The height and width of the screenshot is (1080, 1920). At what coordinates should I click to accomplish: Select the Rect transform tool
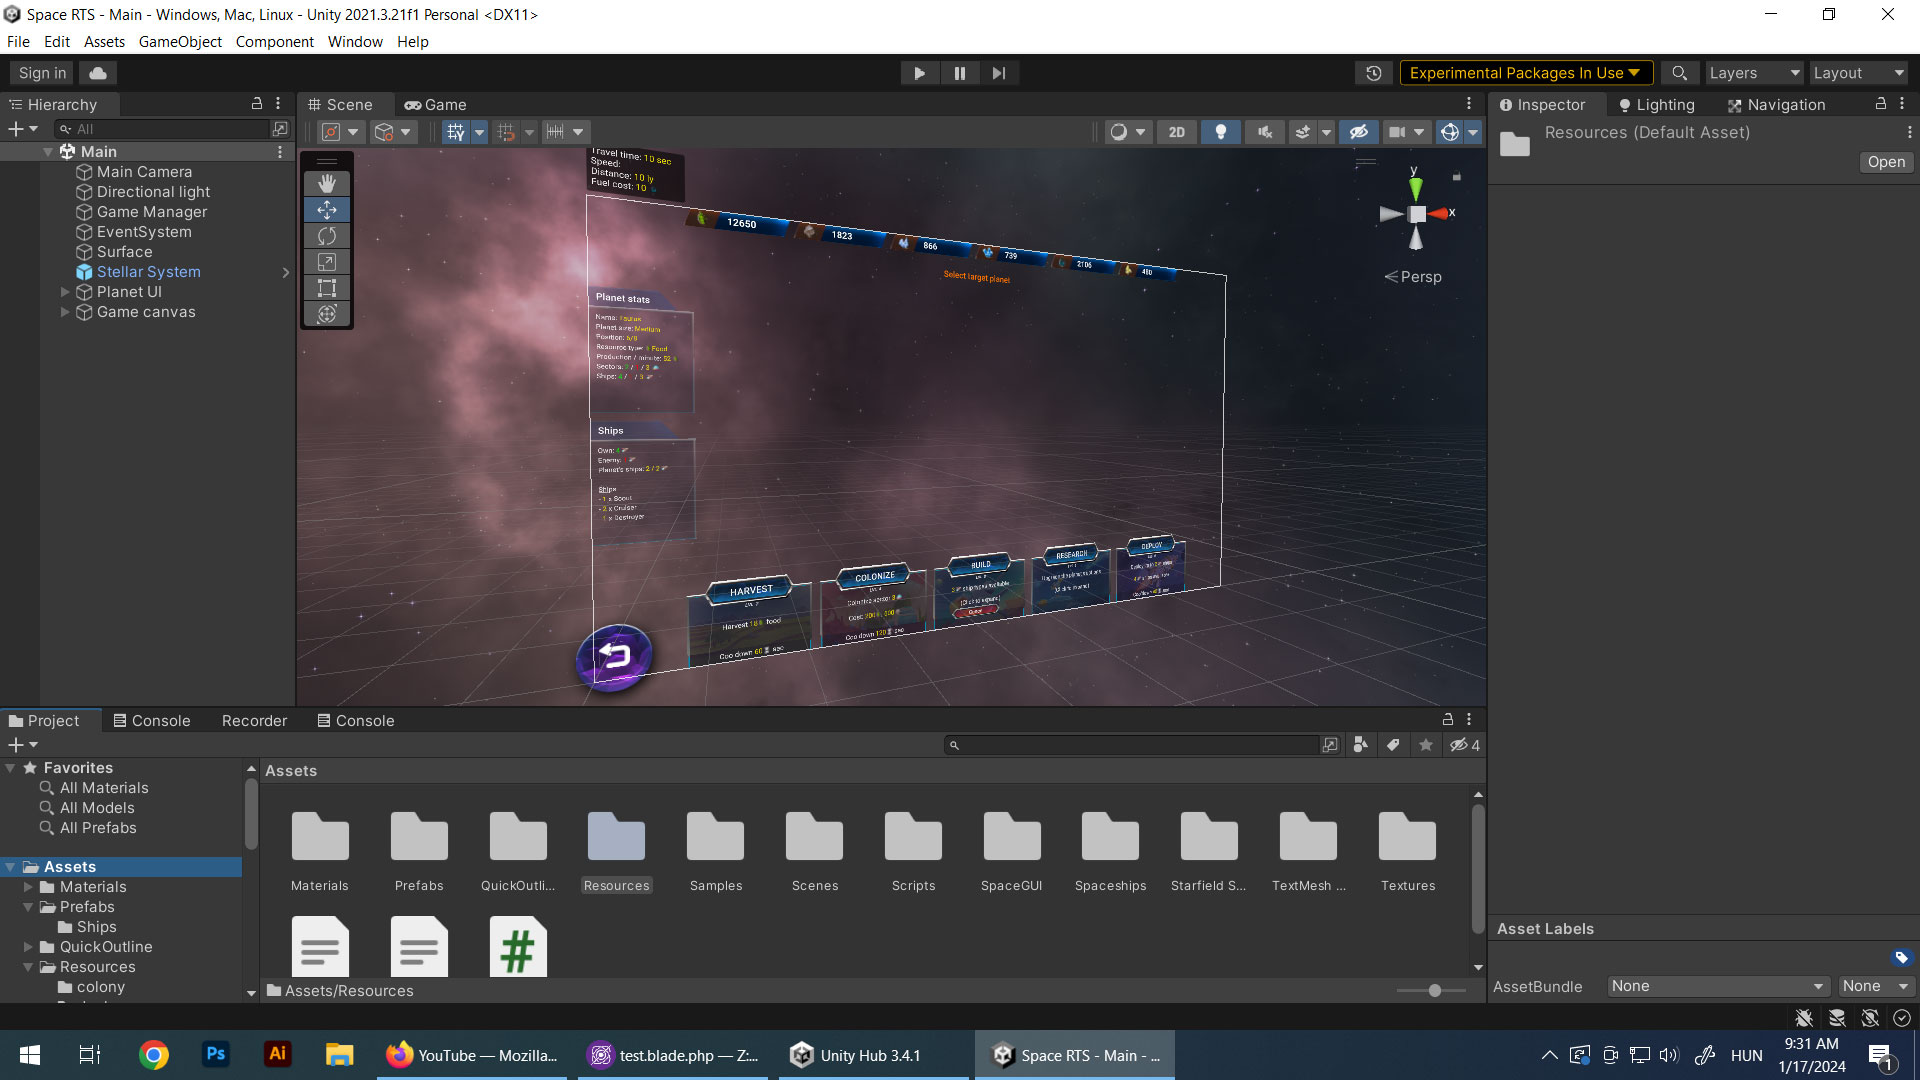click(327, 288)
